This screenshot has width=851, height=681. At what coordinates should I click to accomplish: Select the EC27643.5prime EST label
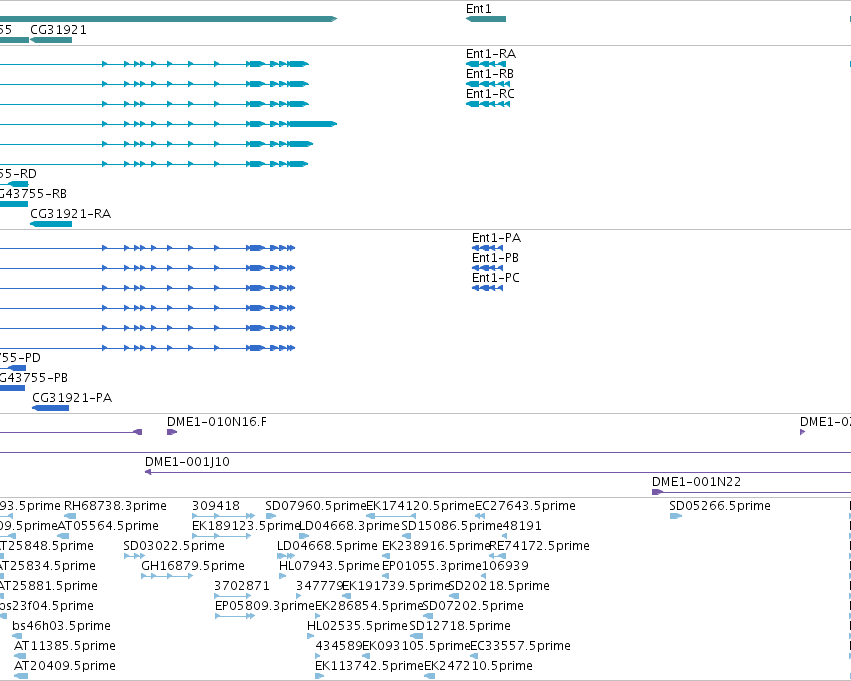525,506
